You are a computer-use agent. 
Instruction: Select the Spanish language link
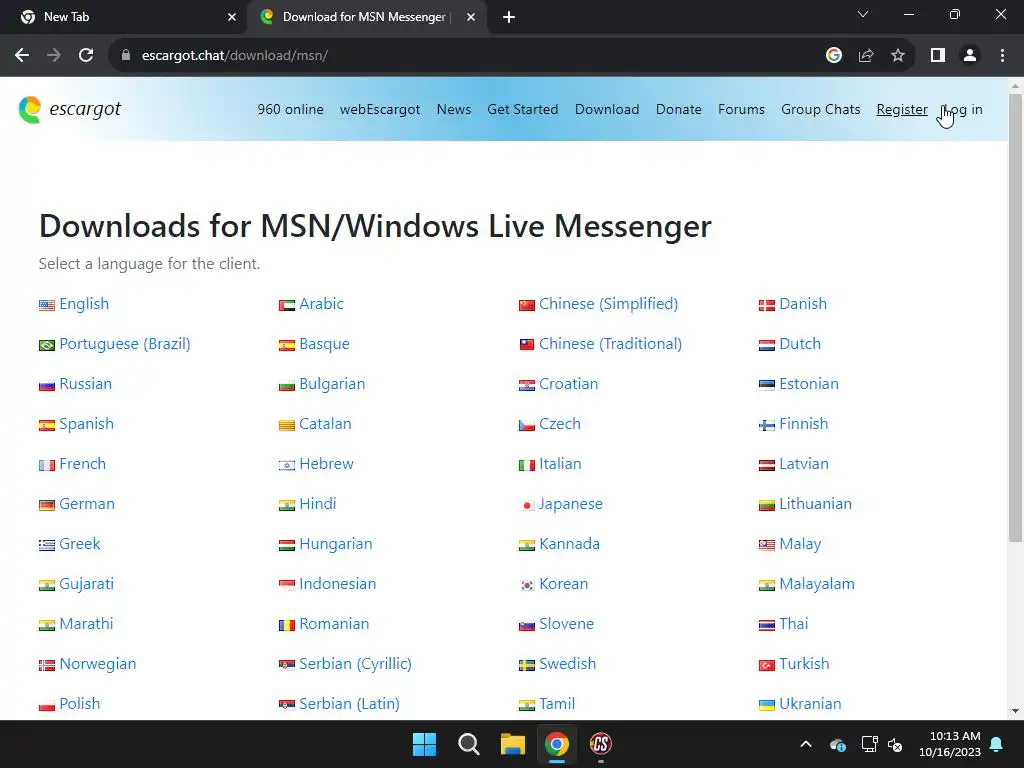[86, 424]
